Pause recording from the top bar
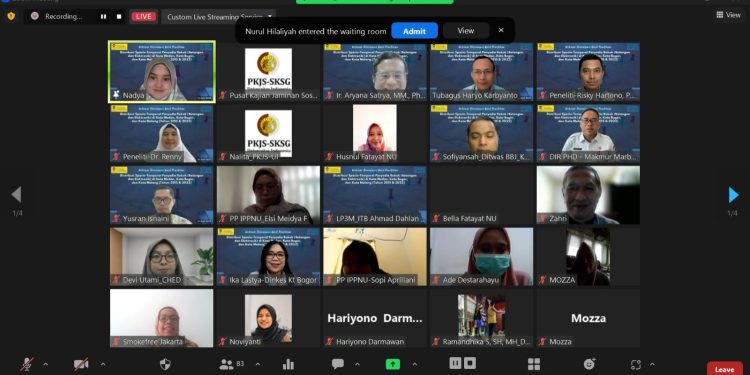Image resolution: width=750 pixels, height=375 pixels. tap(103, 16)
